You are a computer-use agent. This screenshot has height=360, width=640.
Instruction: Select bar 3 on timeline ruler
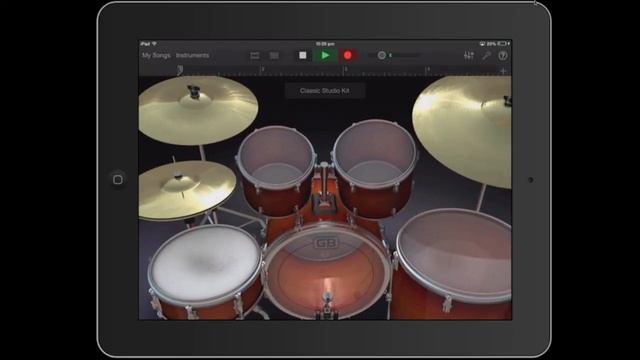pos(345,69)
